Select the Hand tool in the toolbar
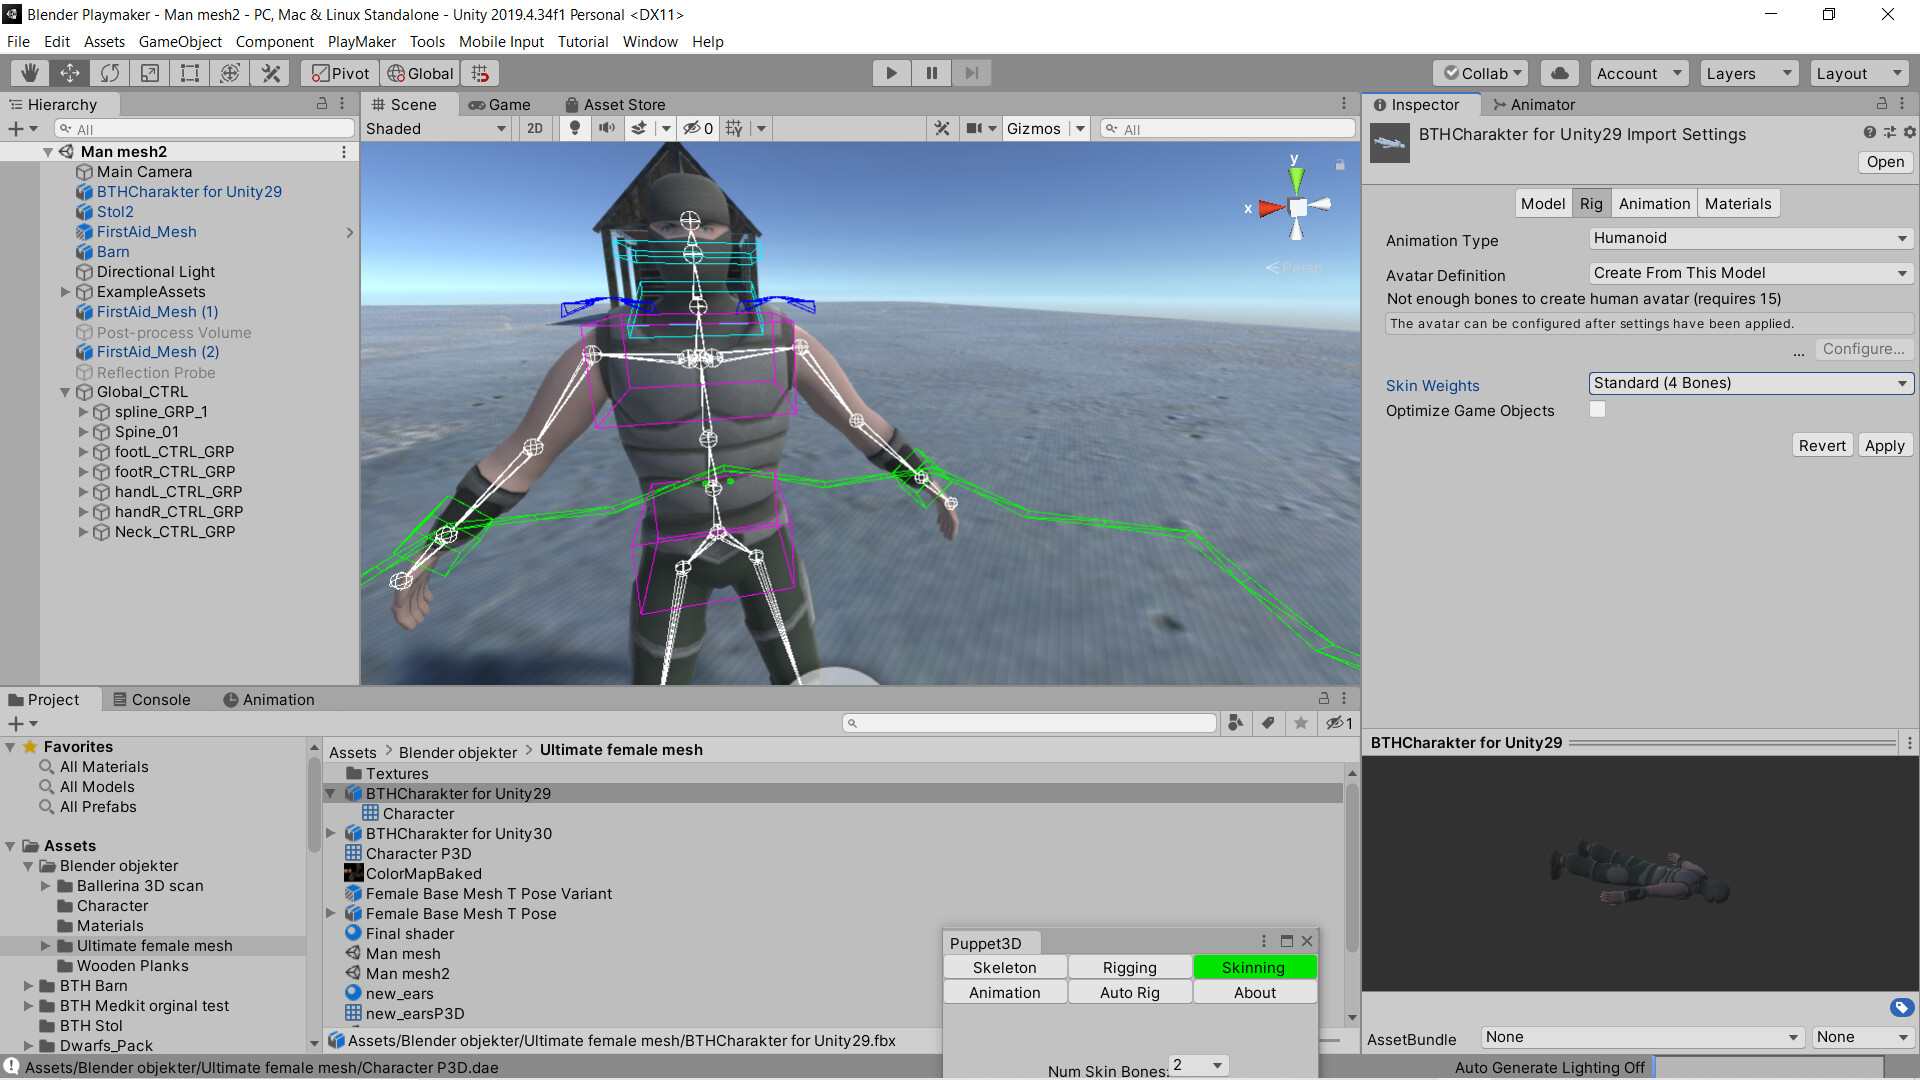The height and width of the screenshot is (1080, 1920). coord(29,72)
